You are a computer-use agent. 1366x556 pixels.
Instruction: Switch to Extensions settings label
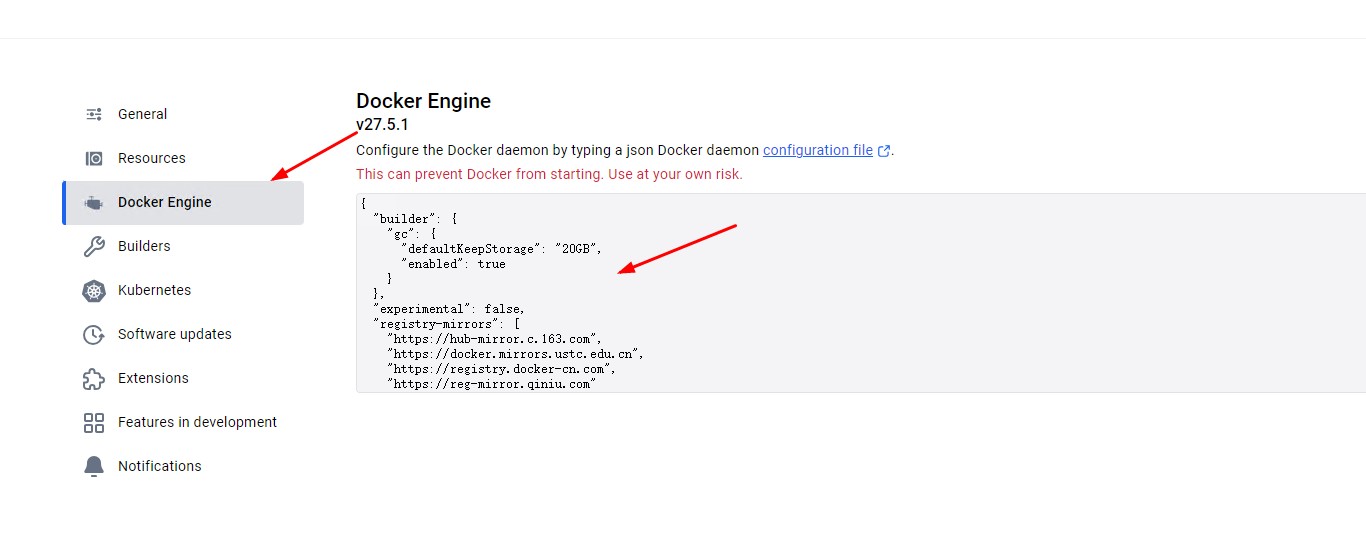click(153, 378)
